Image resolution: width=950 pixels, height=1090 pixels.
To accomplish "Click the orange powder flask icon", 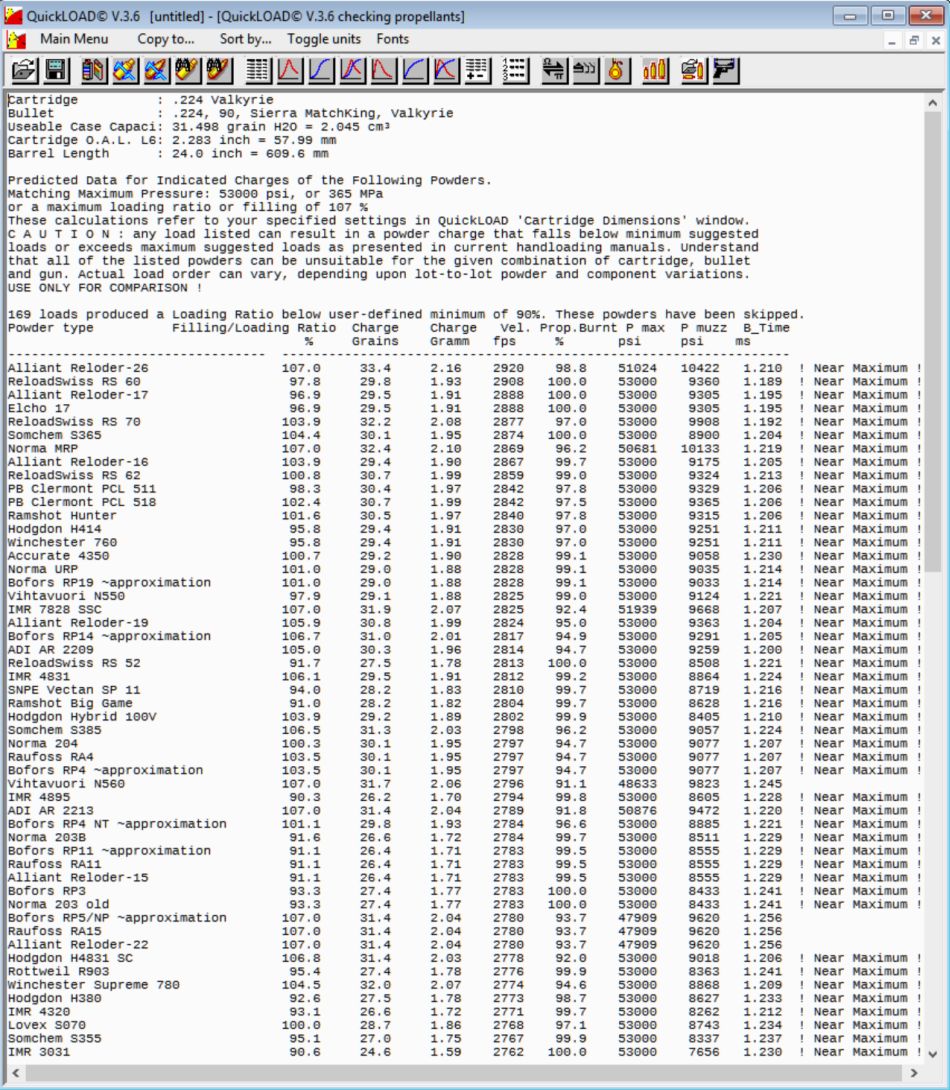I will click(x=616, y=70).
